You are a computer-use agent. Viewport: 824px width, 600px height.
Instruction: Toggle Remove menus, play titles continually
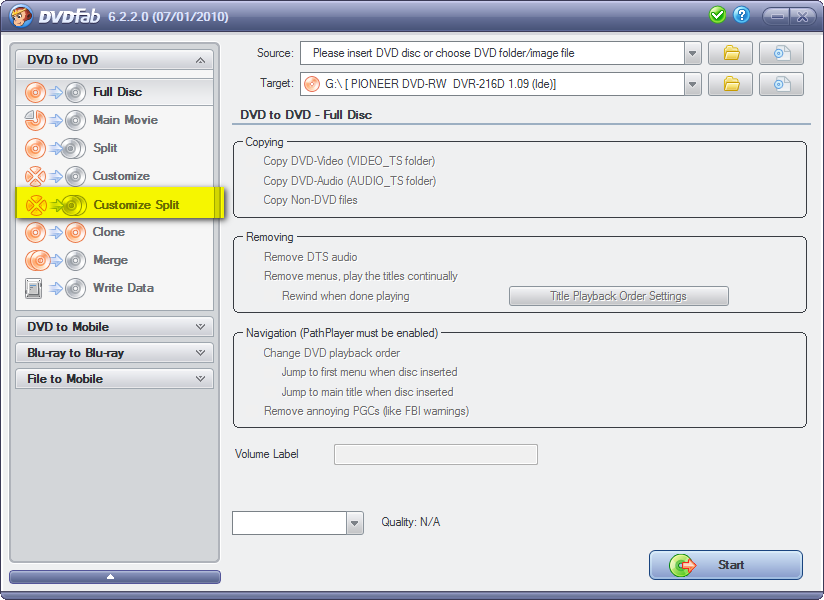click(360, 276)
